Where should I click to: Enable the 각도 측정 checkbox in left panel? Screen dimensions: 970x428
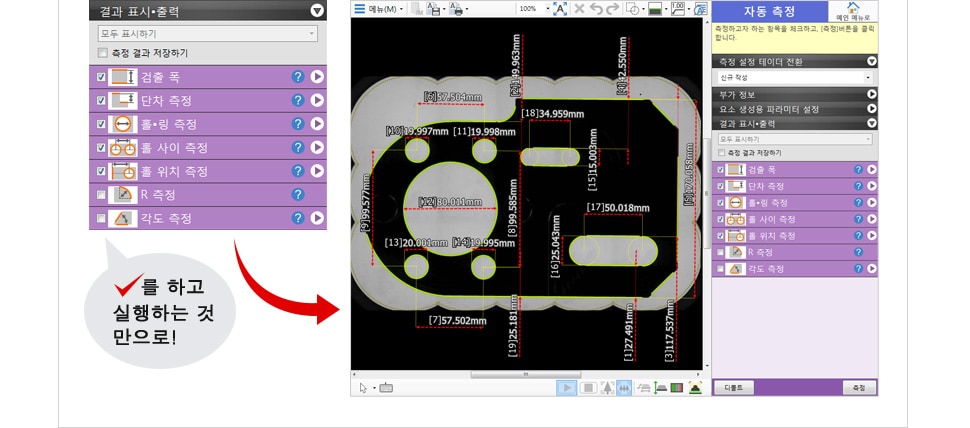[101, 218]
